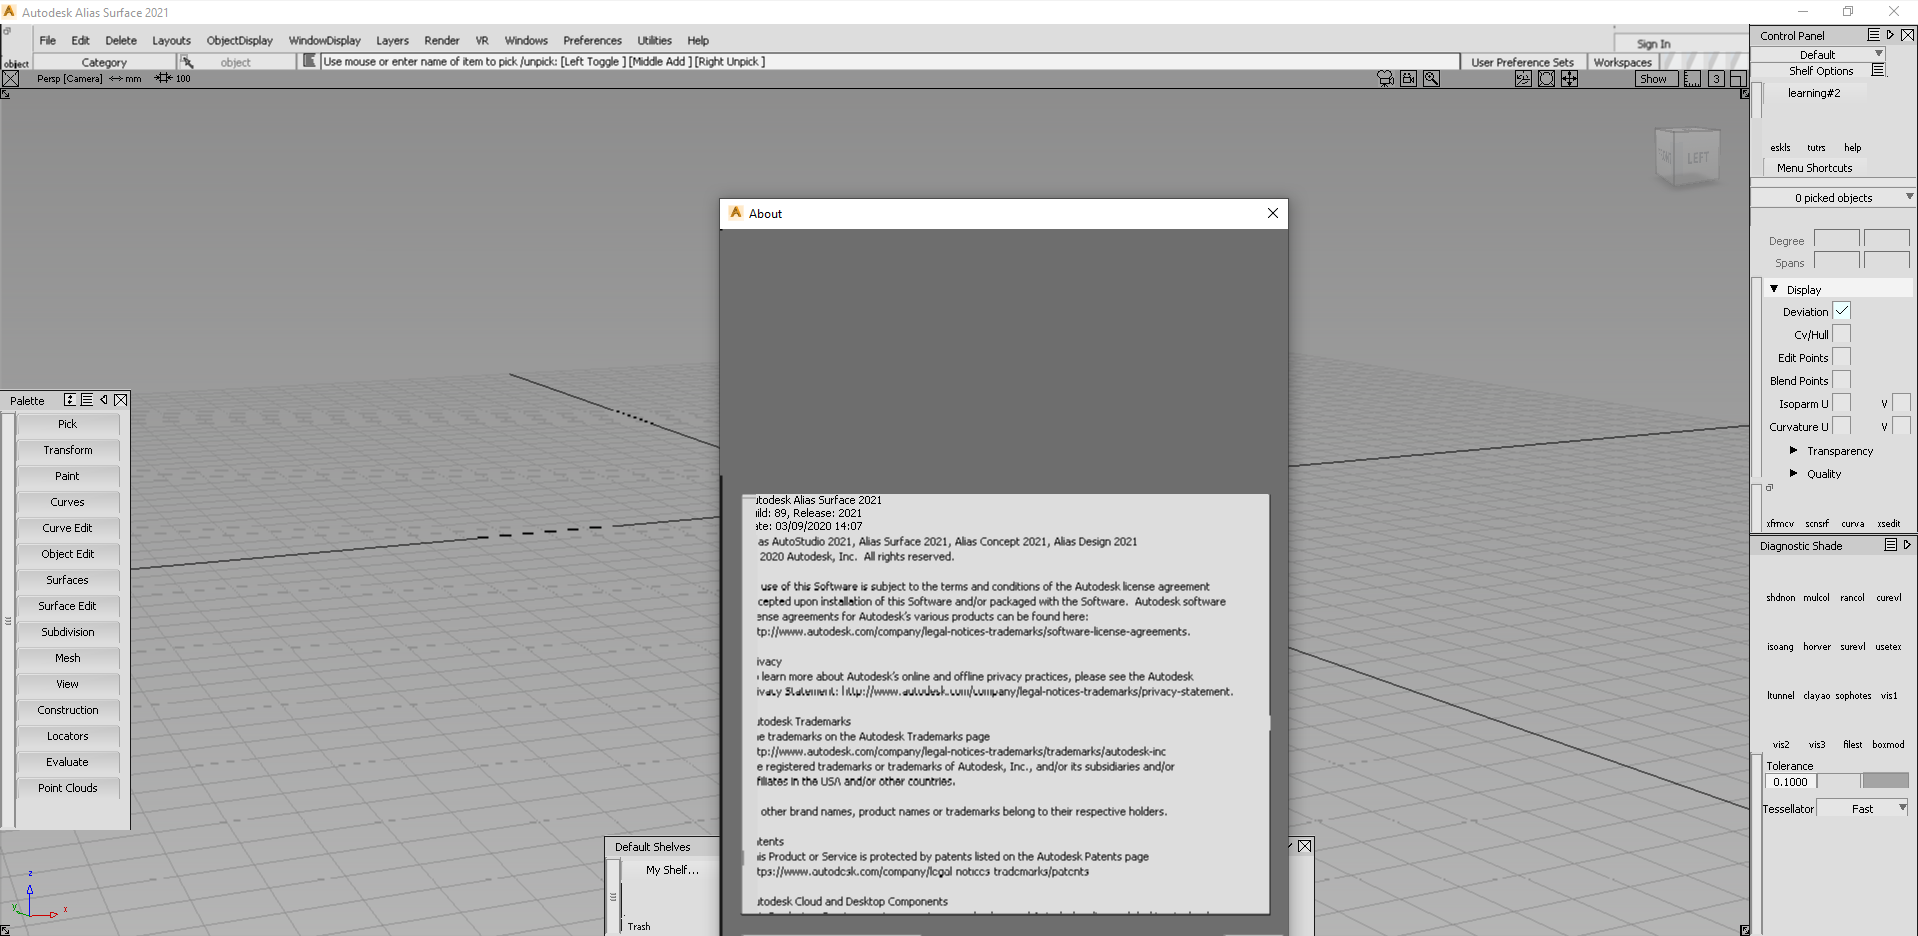Close the Palette panel with X icon

click(x=121, y=400)
